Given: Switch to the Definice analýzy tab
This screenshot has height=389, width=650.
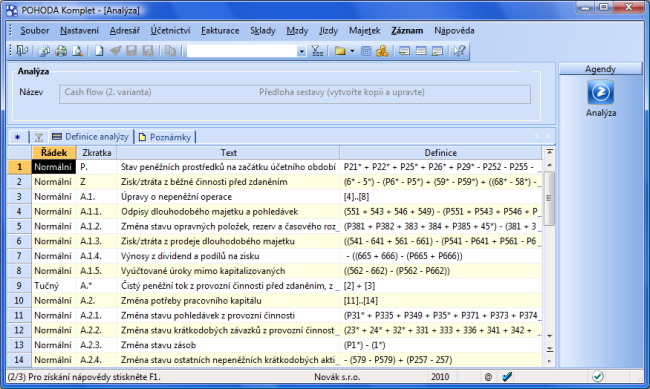Looking at the screenshot, I should pos(90,137).
